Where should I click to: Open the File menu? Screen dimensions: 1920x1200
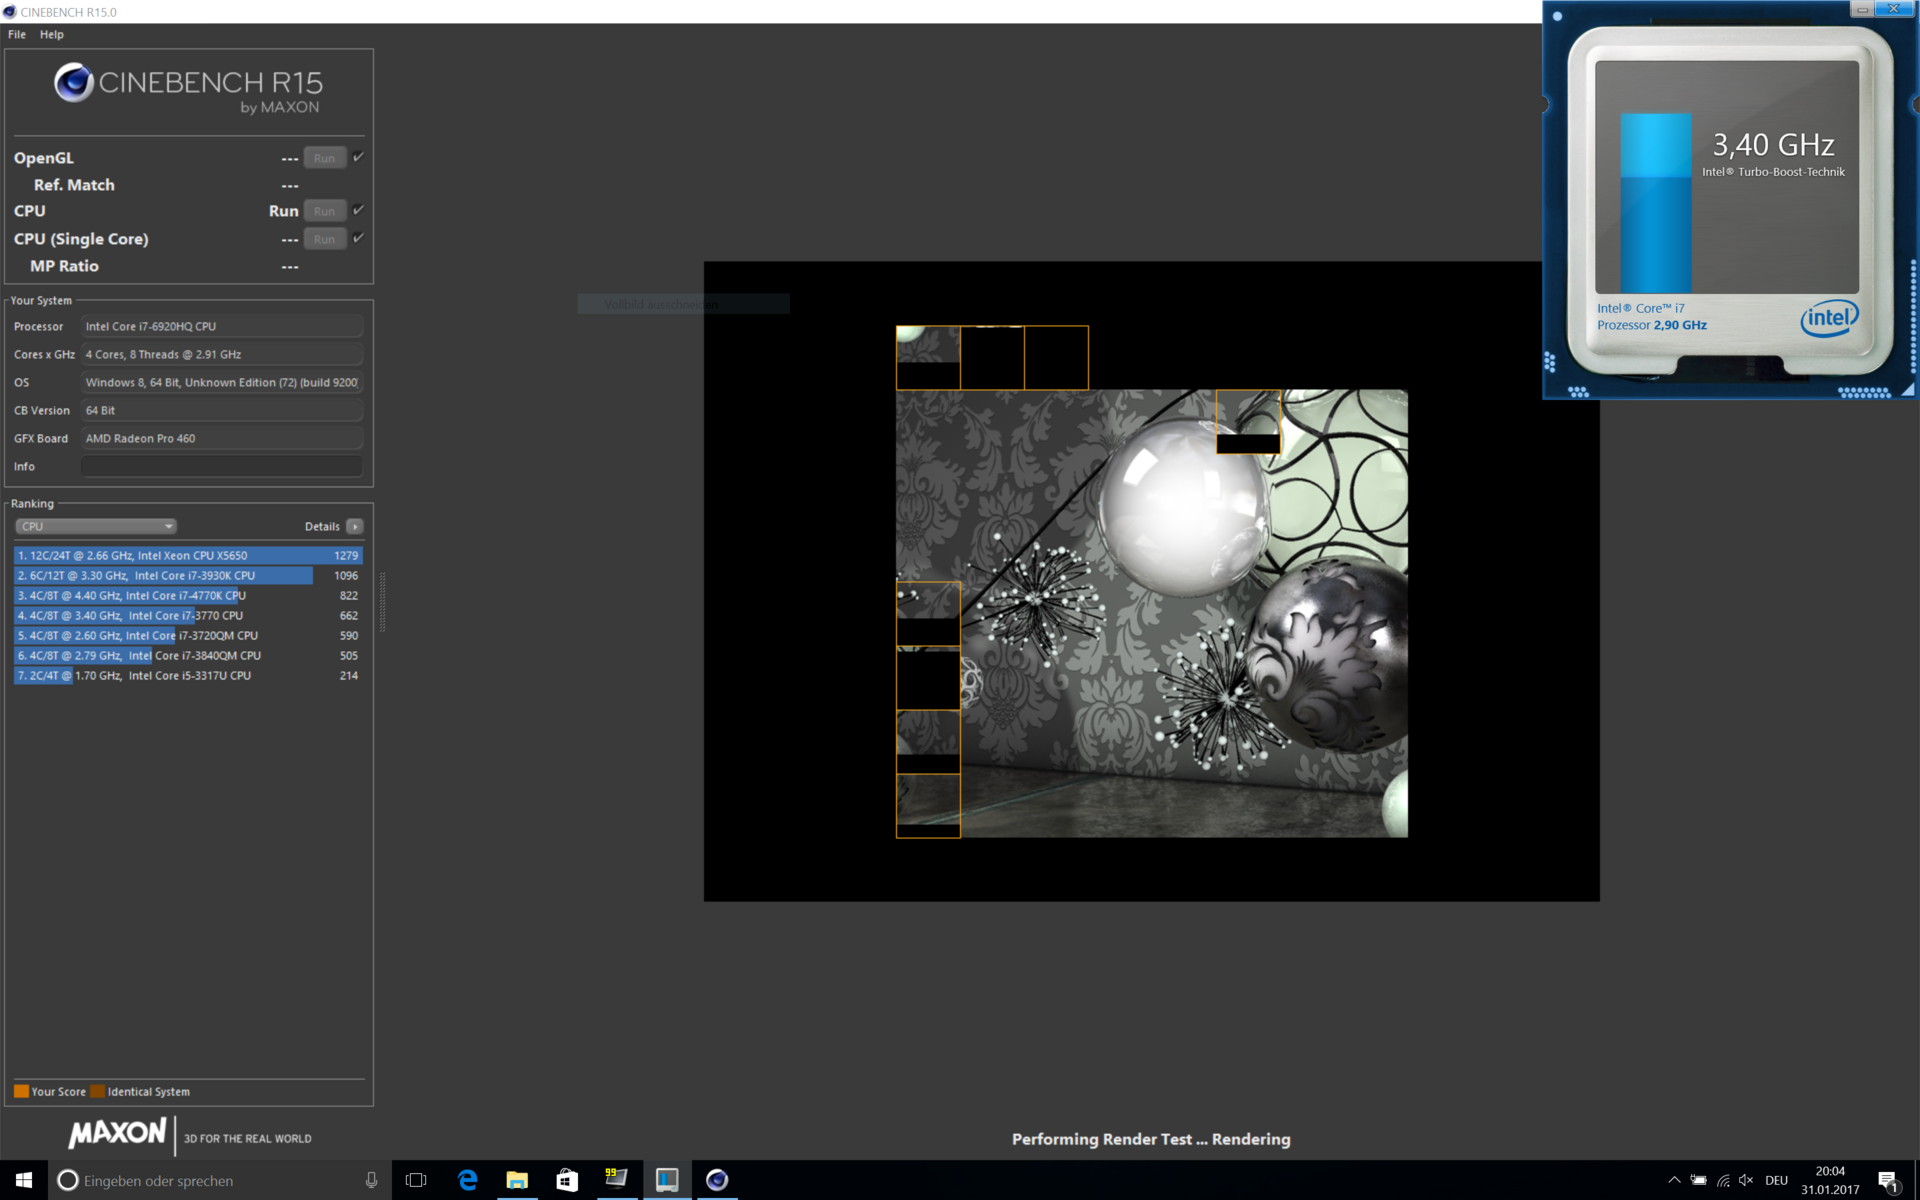[x=17, y=34]
